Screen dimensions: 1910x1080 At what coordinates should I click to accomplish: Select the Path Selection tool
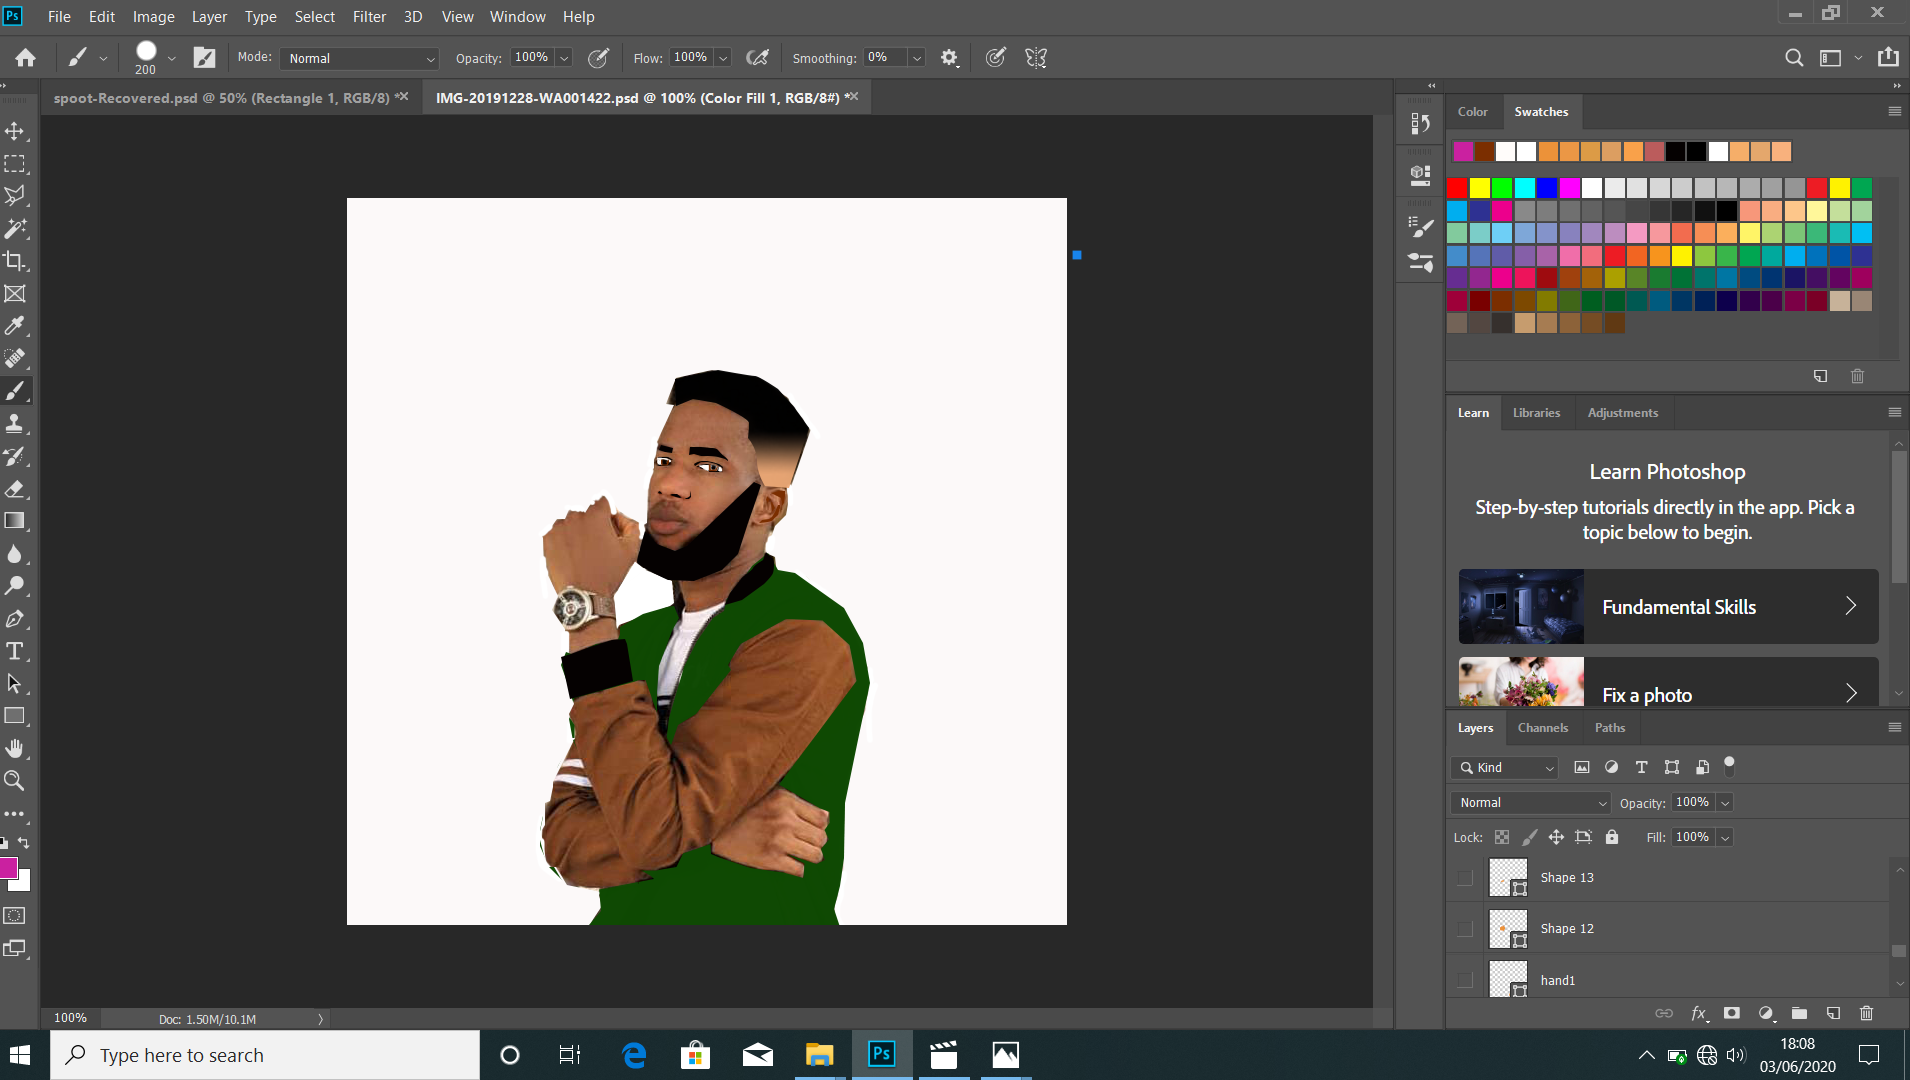click(x=15, y=684)
